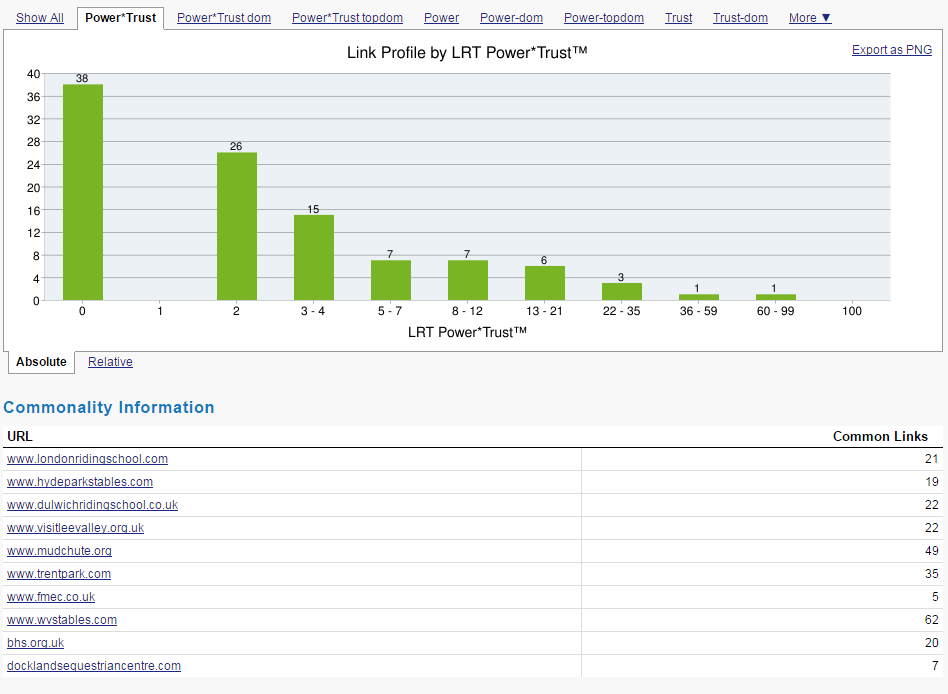Switch to Power*Trust dom tab
Screen dimensions: 948x694
(224, 18)
